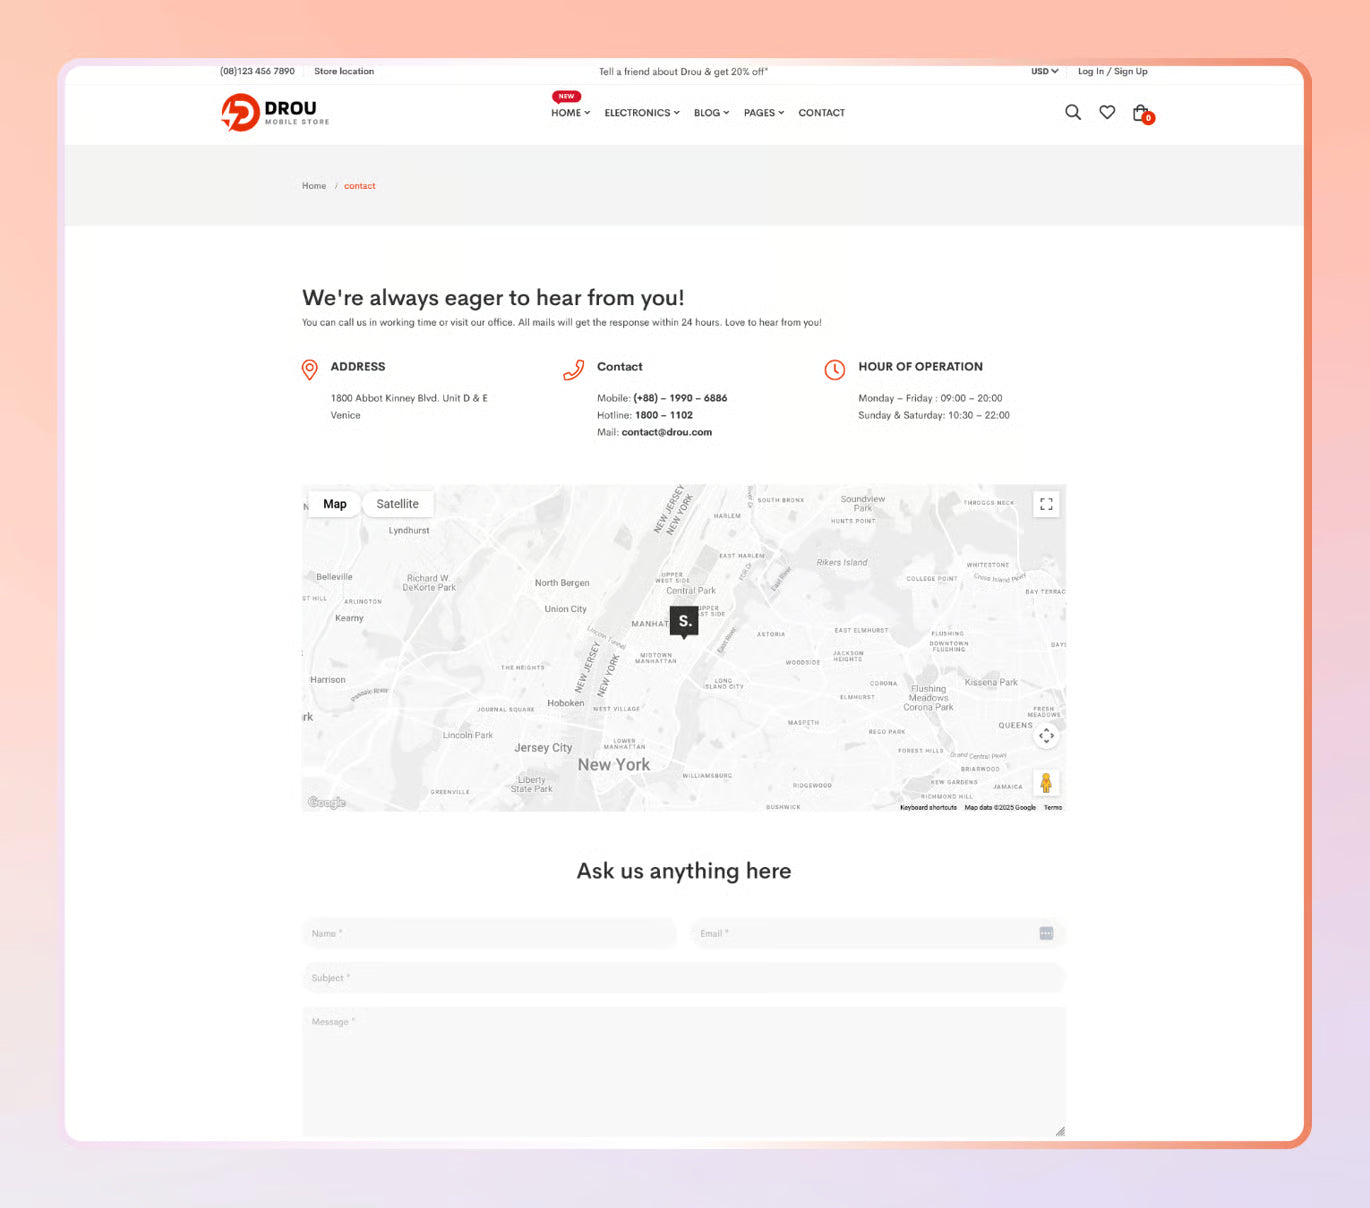Click the Store location link

[x=344, y=71]
